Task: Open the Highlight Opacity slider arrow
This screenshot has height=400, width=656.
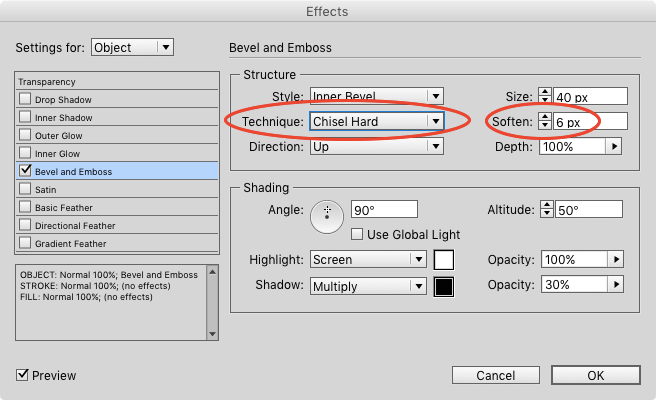Action: pyautogui.click(x=616, y=259)
